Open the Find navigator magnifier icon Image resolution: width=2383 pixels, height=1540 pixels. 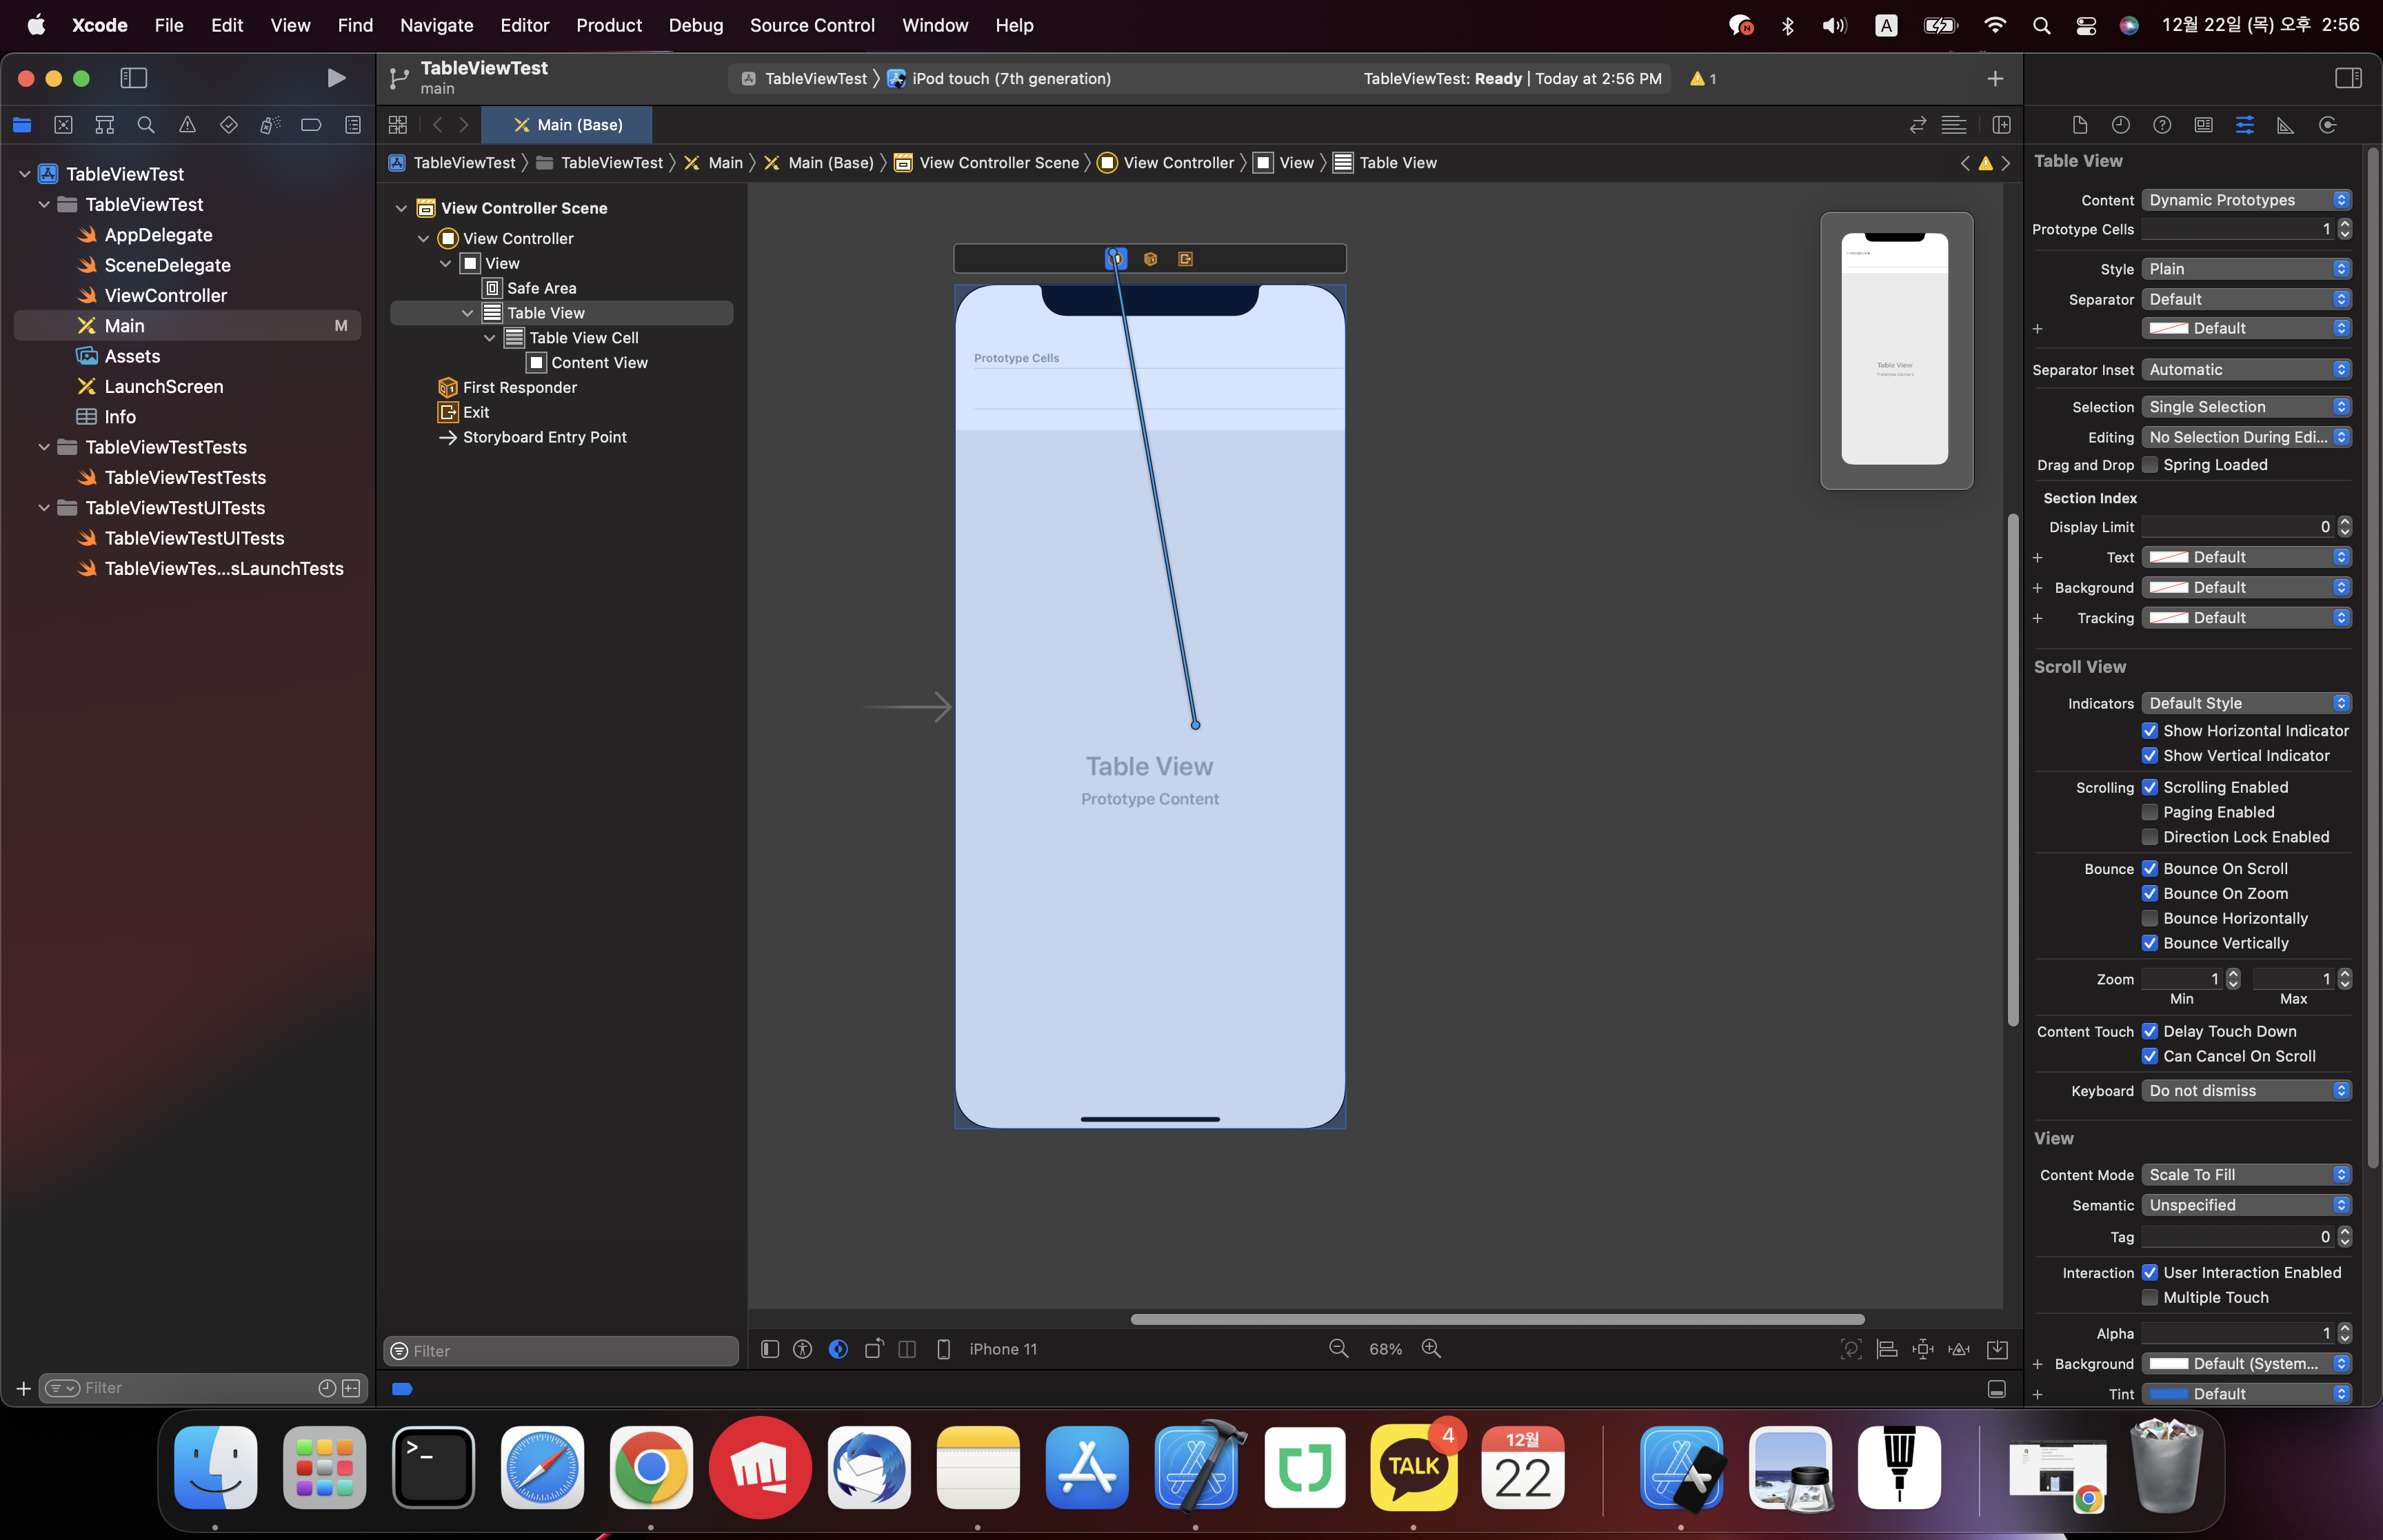(146, 125)
